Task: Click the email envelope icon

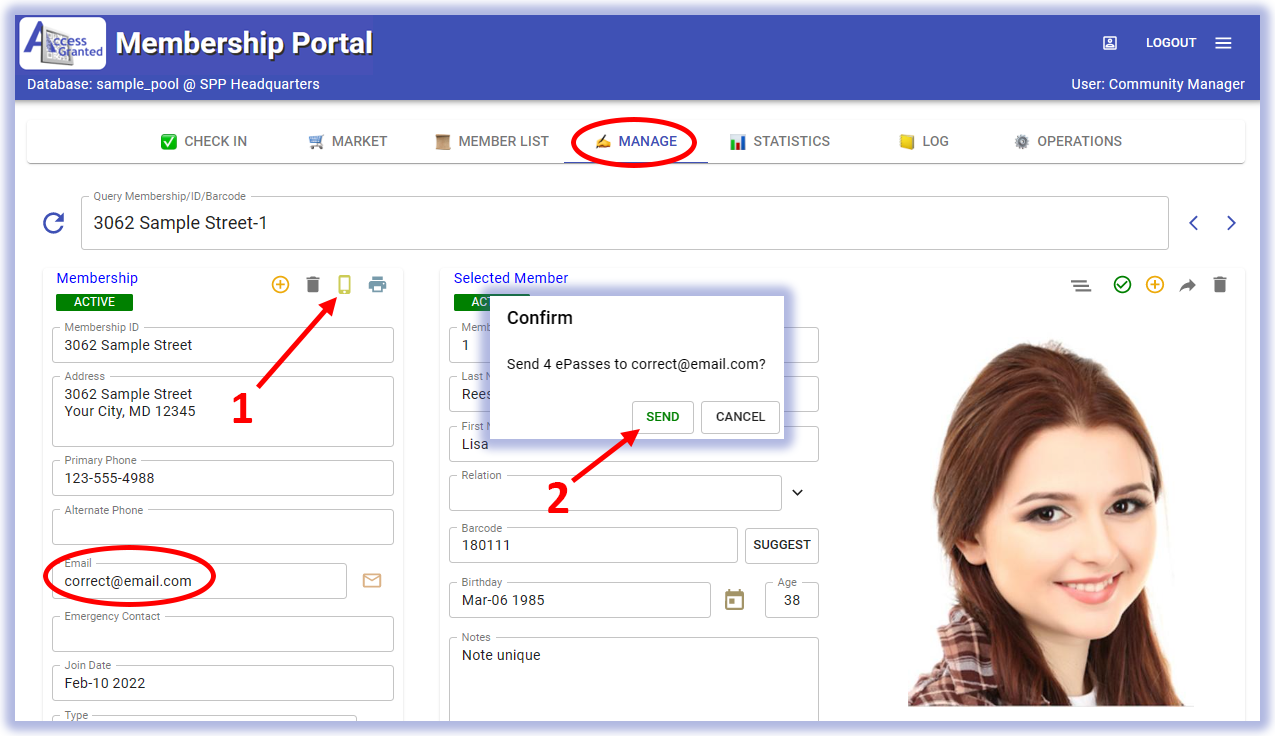Action: (x=372, y=580)
